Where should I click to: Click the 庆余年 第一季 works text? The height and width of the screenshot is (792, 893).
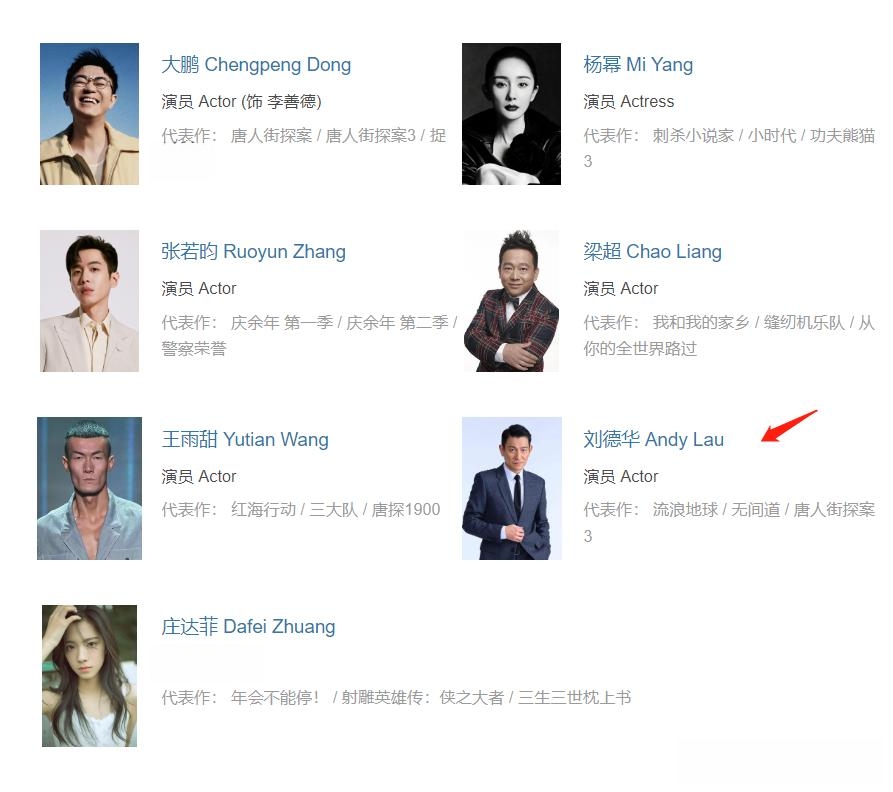coord(282,323)
